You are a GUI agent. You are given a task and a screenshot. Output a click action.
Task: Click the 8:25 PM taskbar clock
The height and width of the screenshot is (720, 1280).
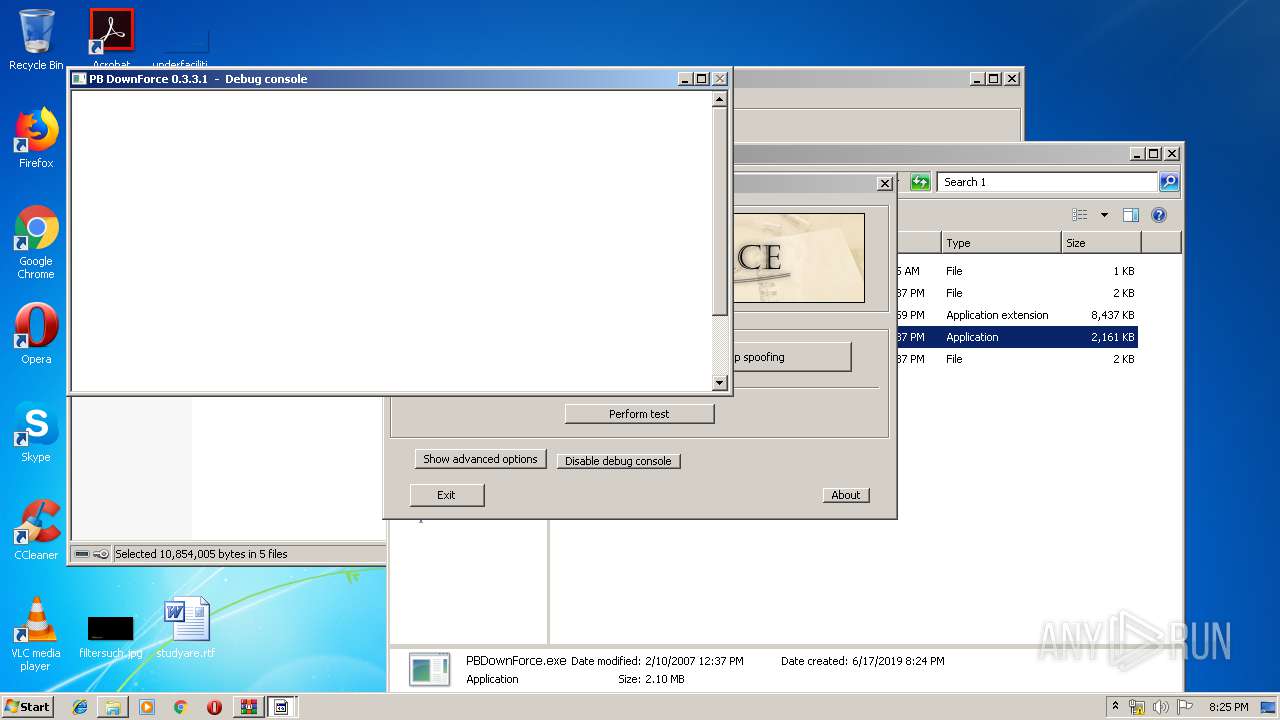coord(1228,707)
